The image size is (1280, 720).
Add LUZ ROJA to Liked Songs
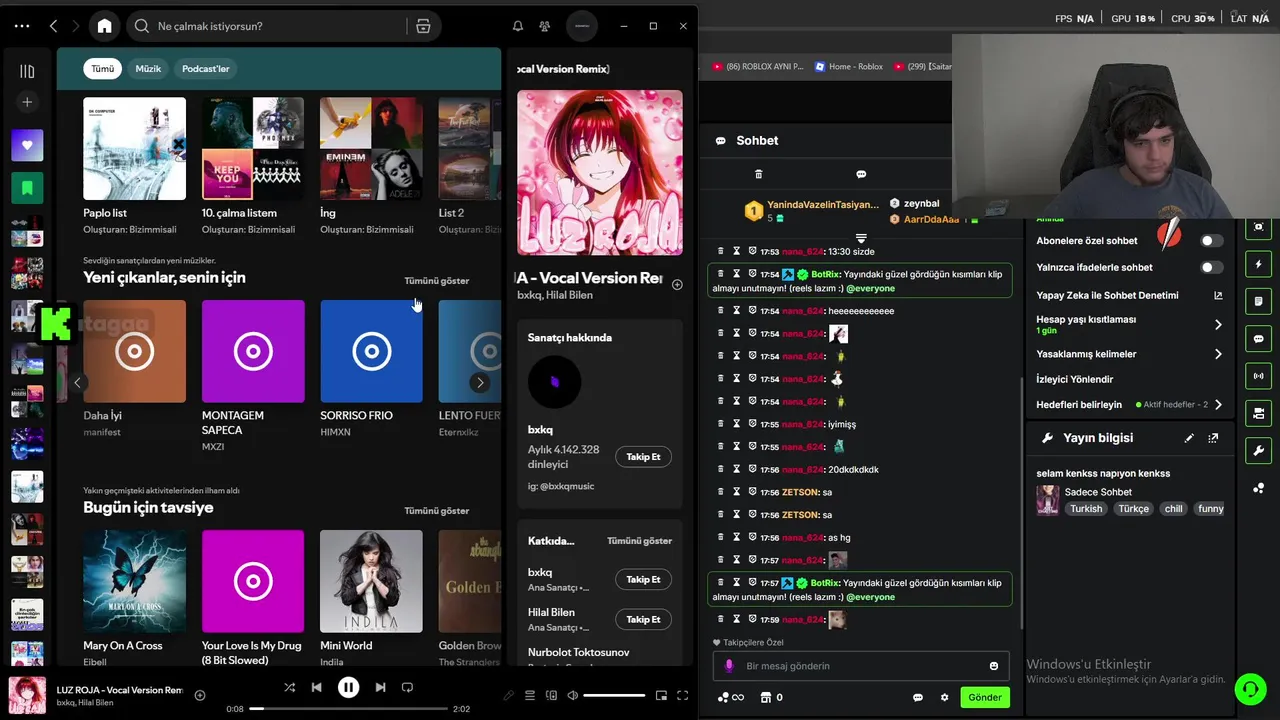(200, 695)
